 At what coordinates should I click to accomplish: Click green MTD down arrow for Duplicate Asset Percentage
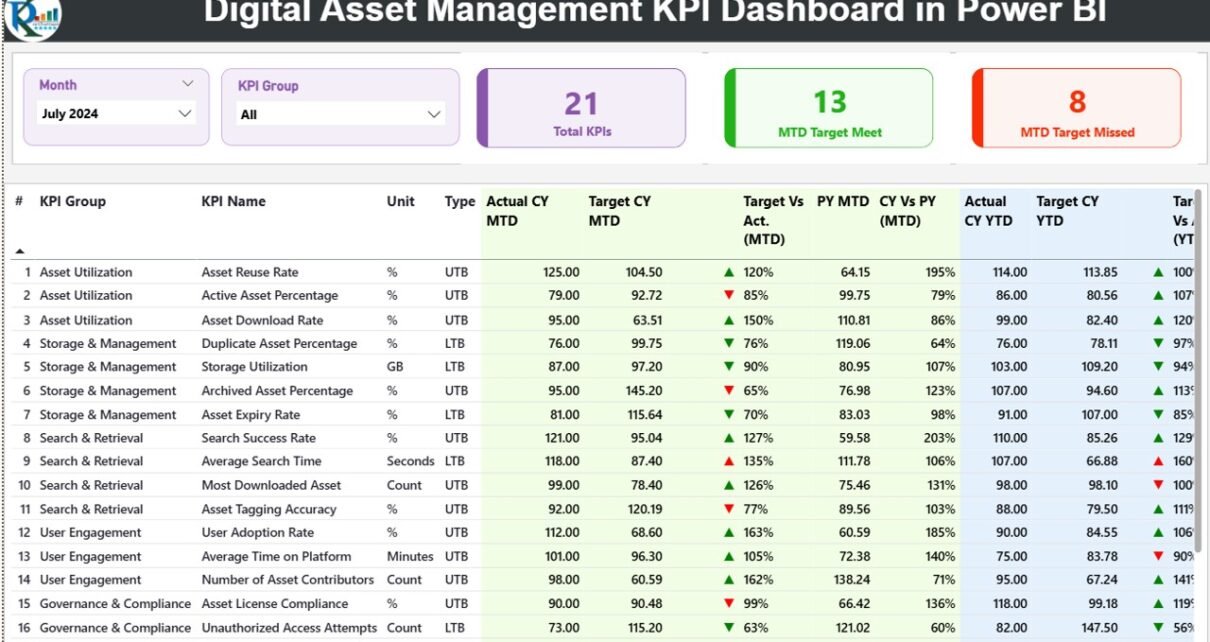729,343
